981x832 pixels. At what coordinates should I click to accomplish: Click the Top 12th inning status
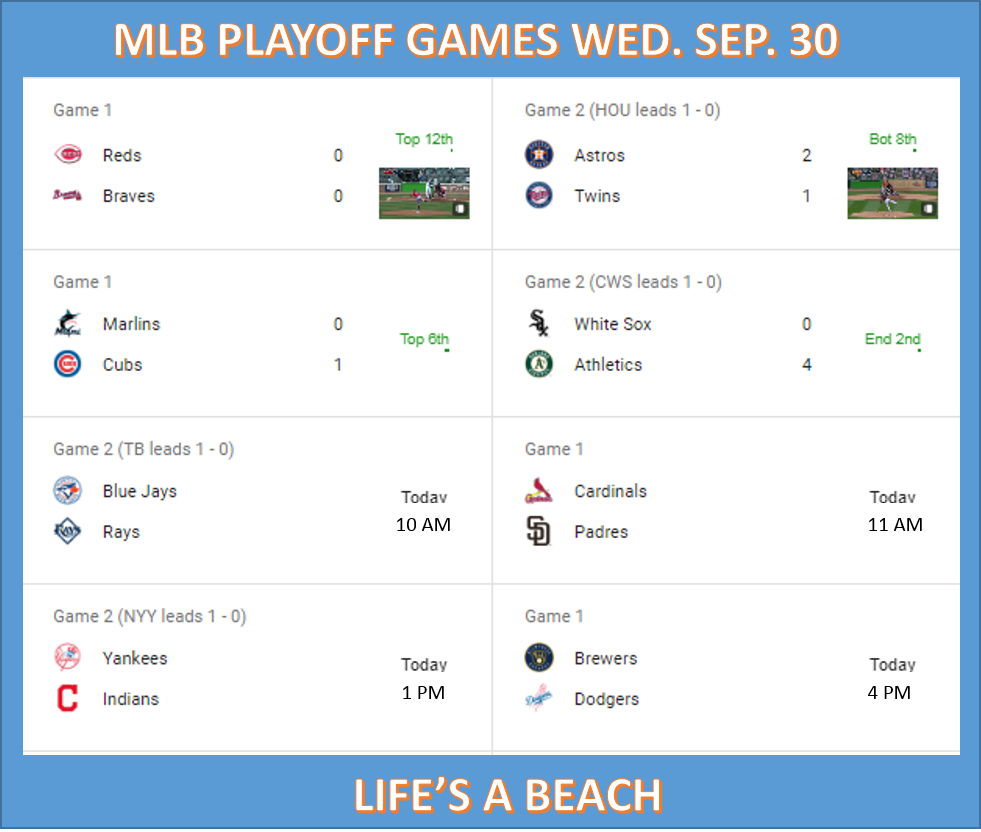click(424, 140)
